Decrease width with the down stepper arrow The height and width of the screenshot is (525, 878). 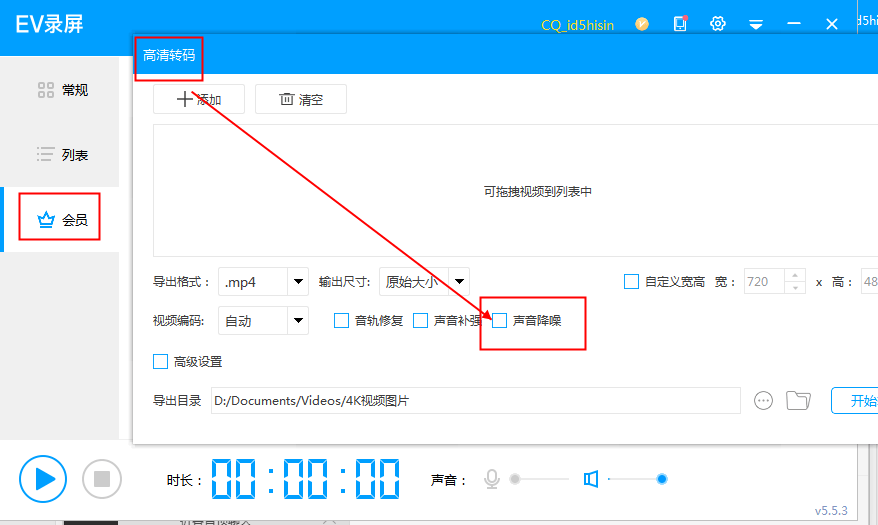[795, 288]
